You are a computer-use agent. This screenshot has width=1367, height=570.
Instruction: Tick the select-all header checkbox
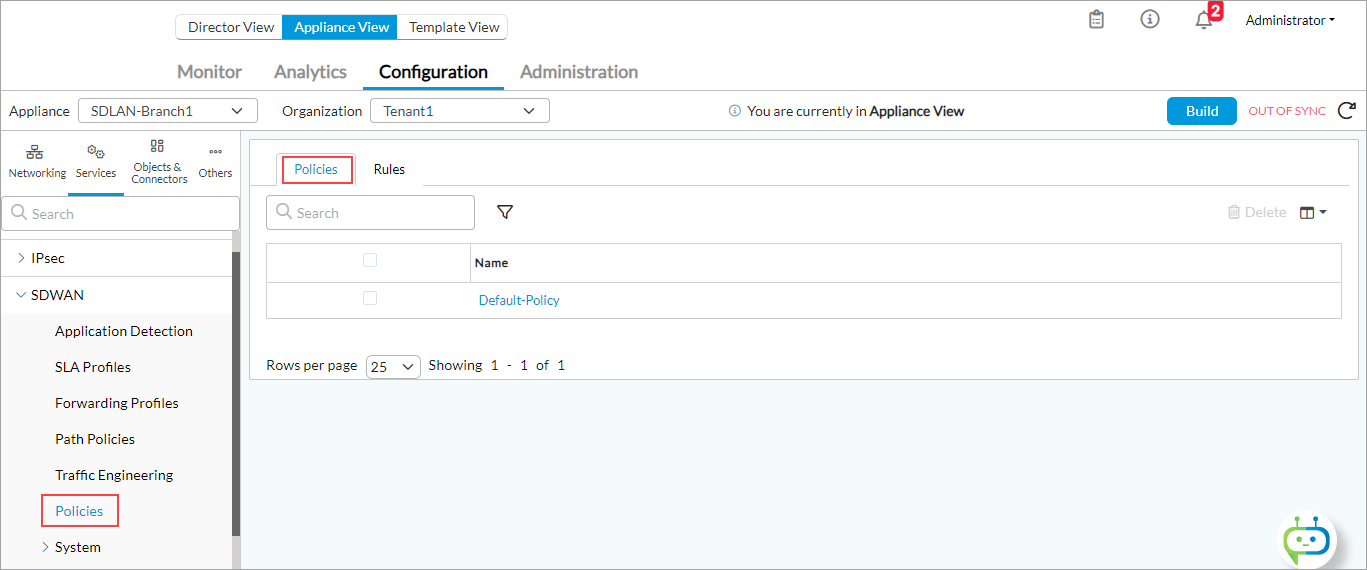[x=370, y=260]
